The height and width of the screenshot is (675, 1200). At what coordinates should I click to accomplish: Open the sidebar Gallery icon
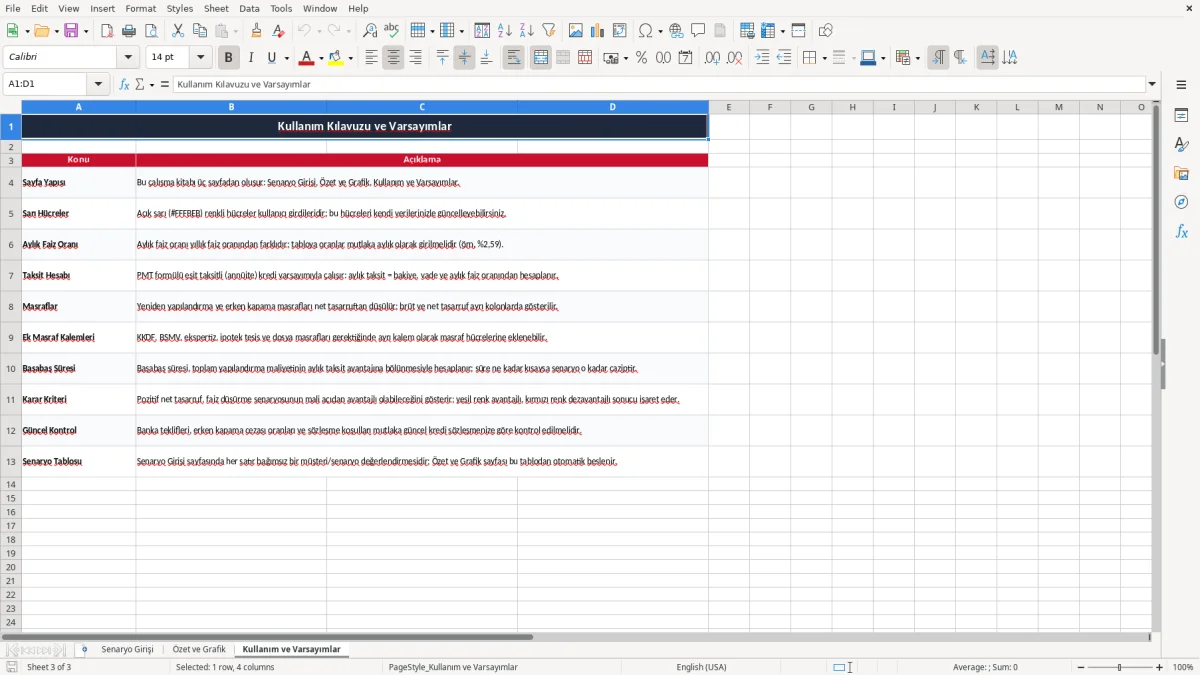(x=1181, y=173)
